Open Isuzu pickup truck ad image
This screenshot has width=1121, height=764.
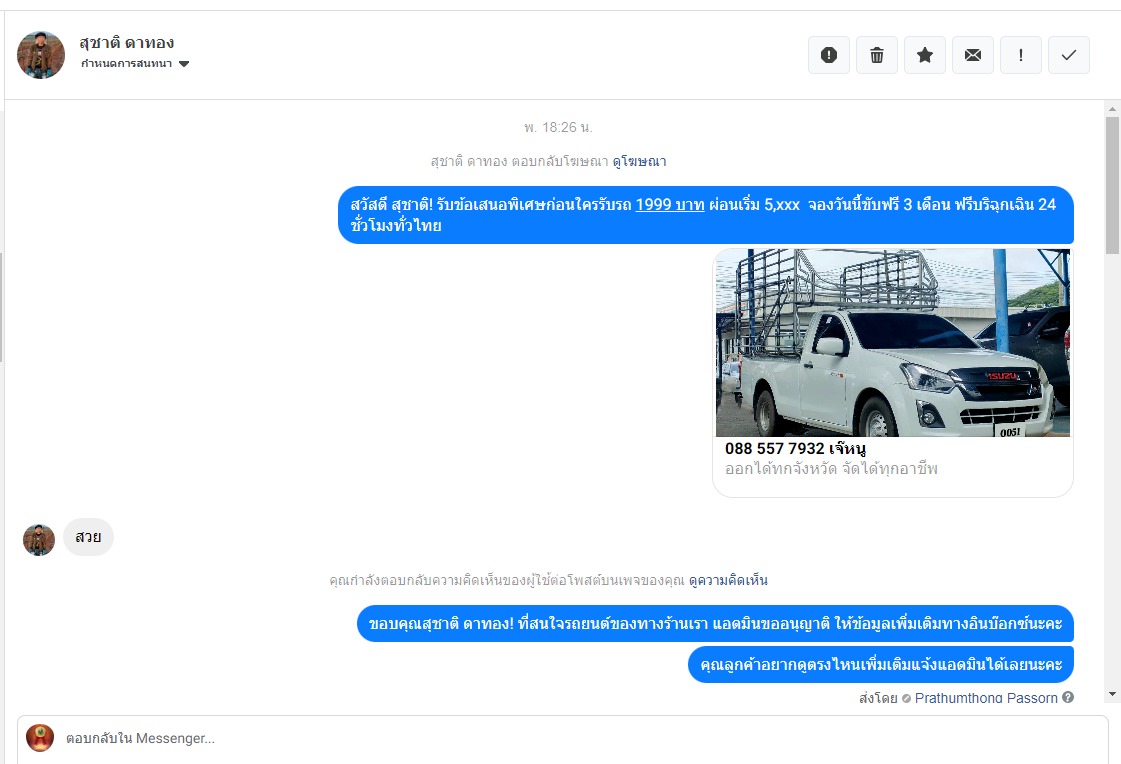click(893, 342)
